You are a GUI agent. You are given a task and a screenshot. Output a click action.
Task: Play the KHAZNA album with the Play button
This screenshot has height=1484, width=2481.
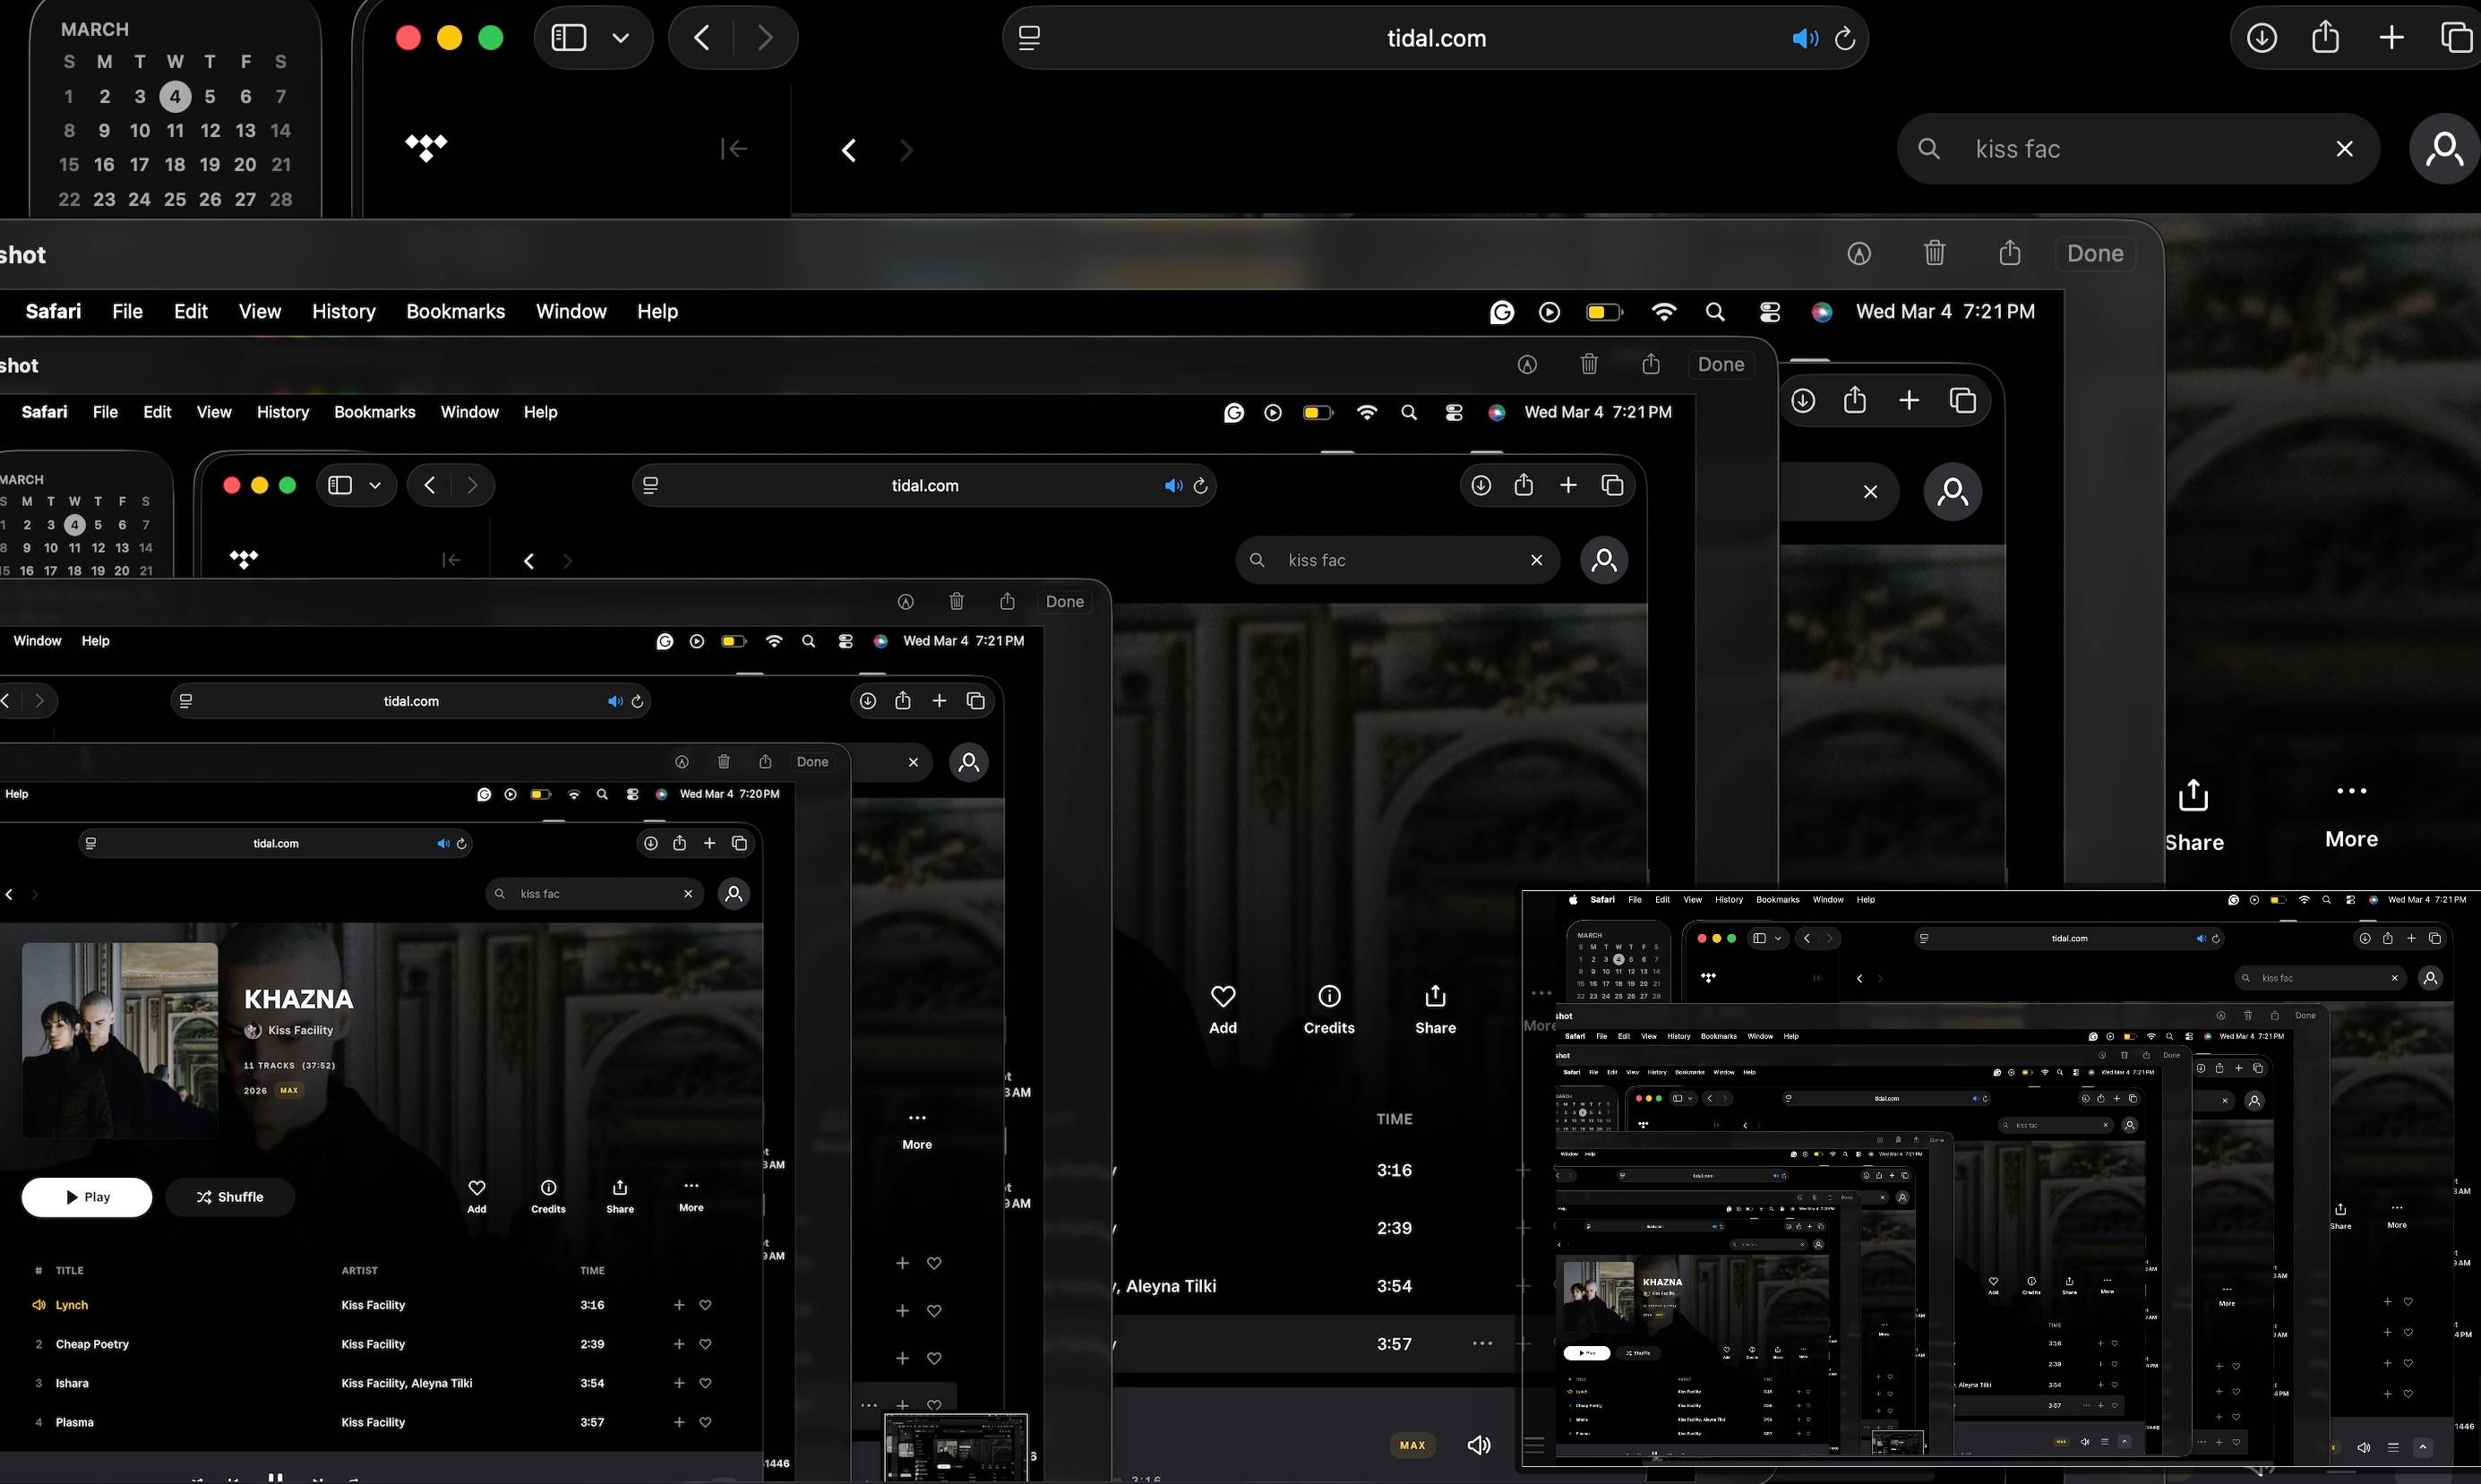pyautogui.click(x=87, y=1197)
